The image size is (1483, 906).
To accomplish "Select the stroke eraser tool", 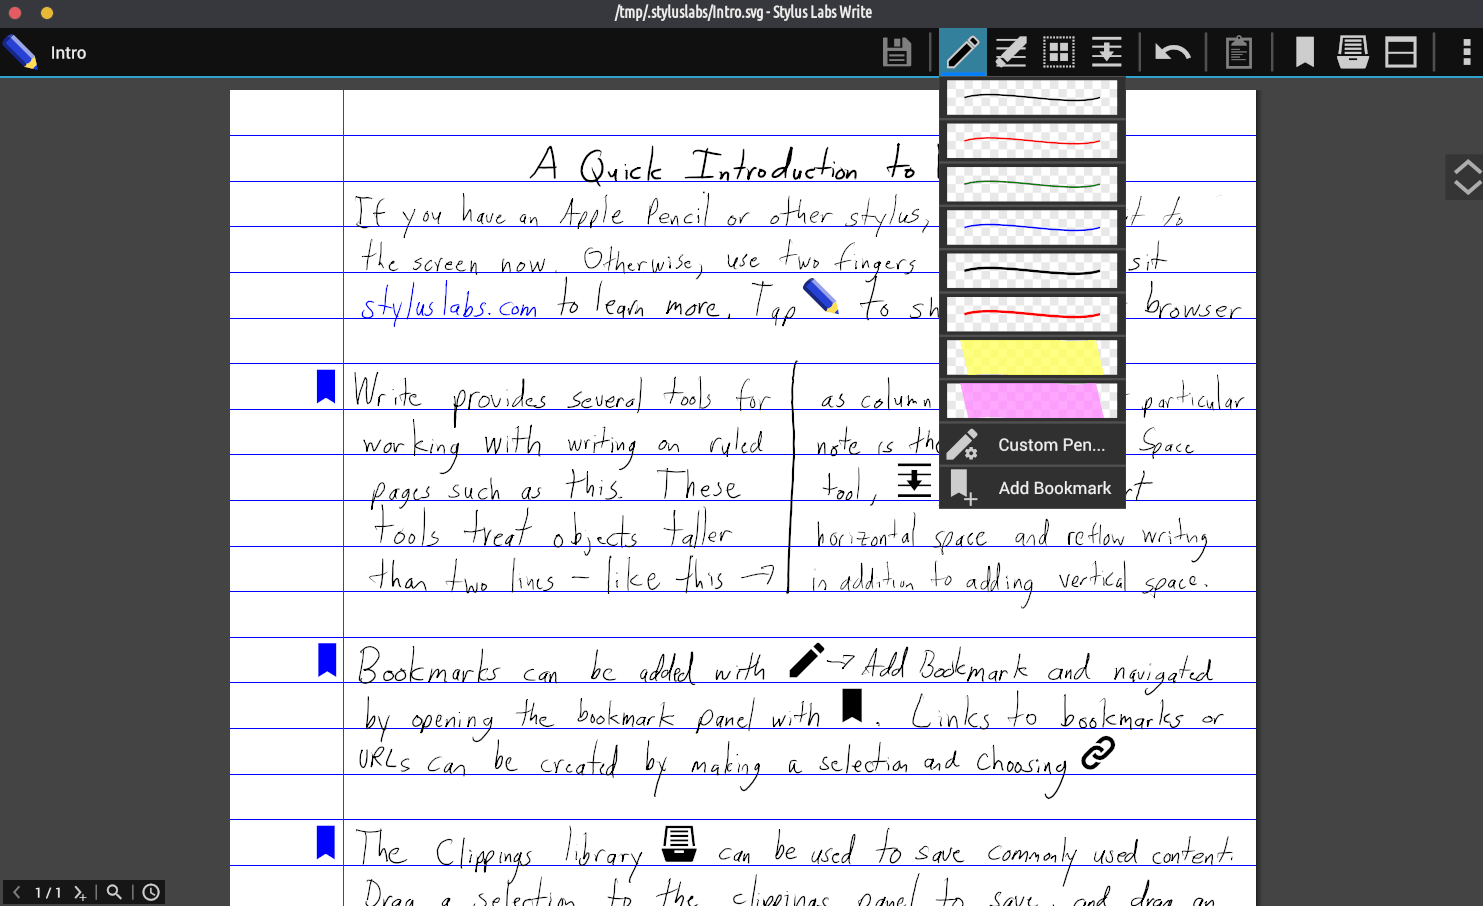I will 1011,52.
